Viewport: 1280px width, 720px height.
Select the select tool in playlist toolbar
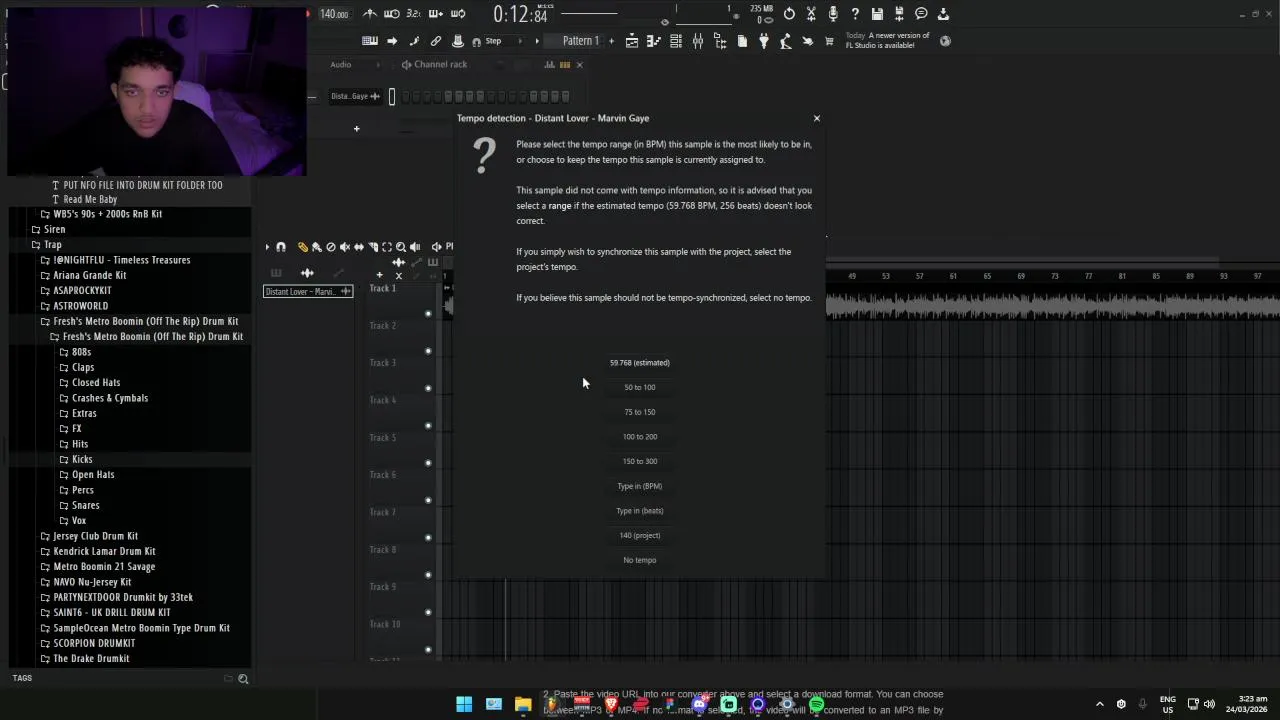[x=387, y=247]
